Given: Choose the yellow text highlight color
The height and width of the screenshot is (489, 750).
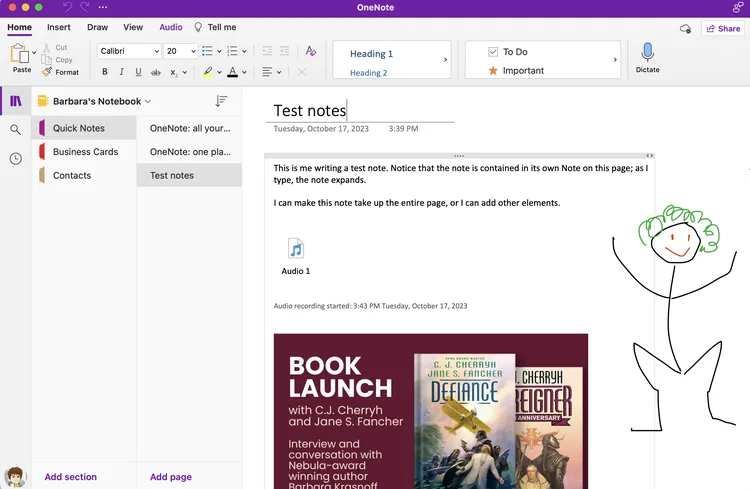Looking at the screenshot, I should 206,72.
